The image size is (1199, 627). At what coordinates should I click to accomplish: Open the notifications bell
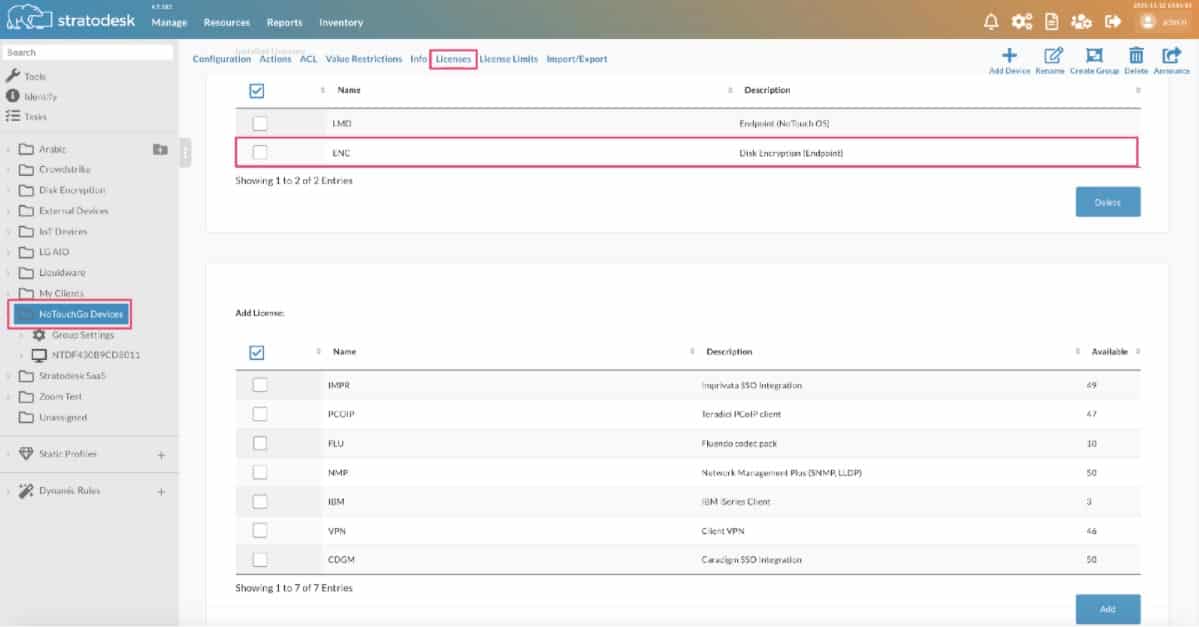click(991, 21)
